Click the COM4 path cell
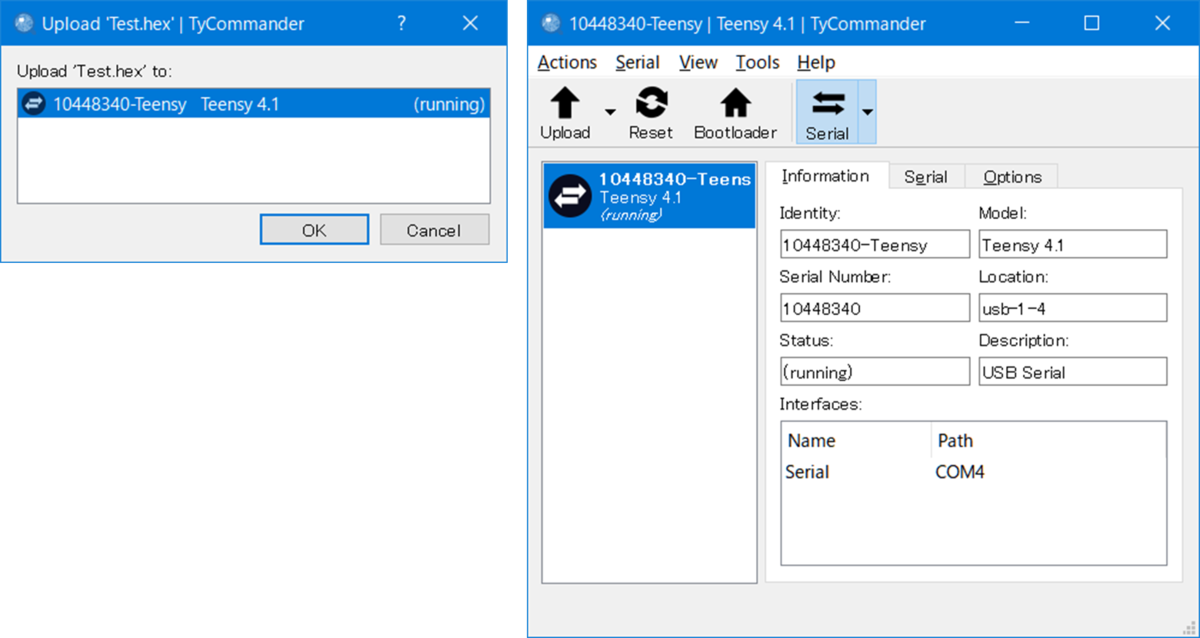The width and height of the screenshot is (1200, 638). [960, 472]
